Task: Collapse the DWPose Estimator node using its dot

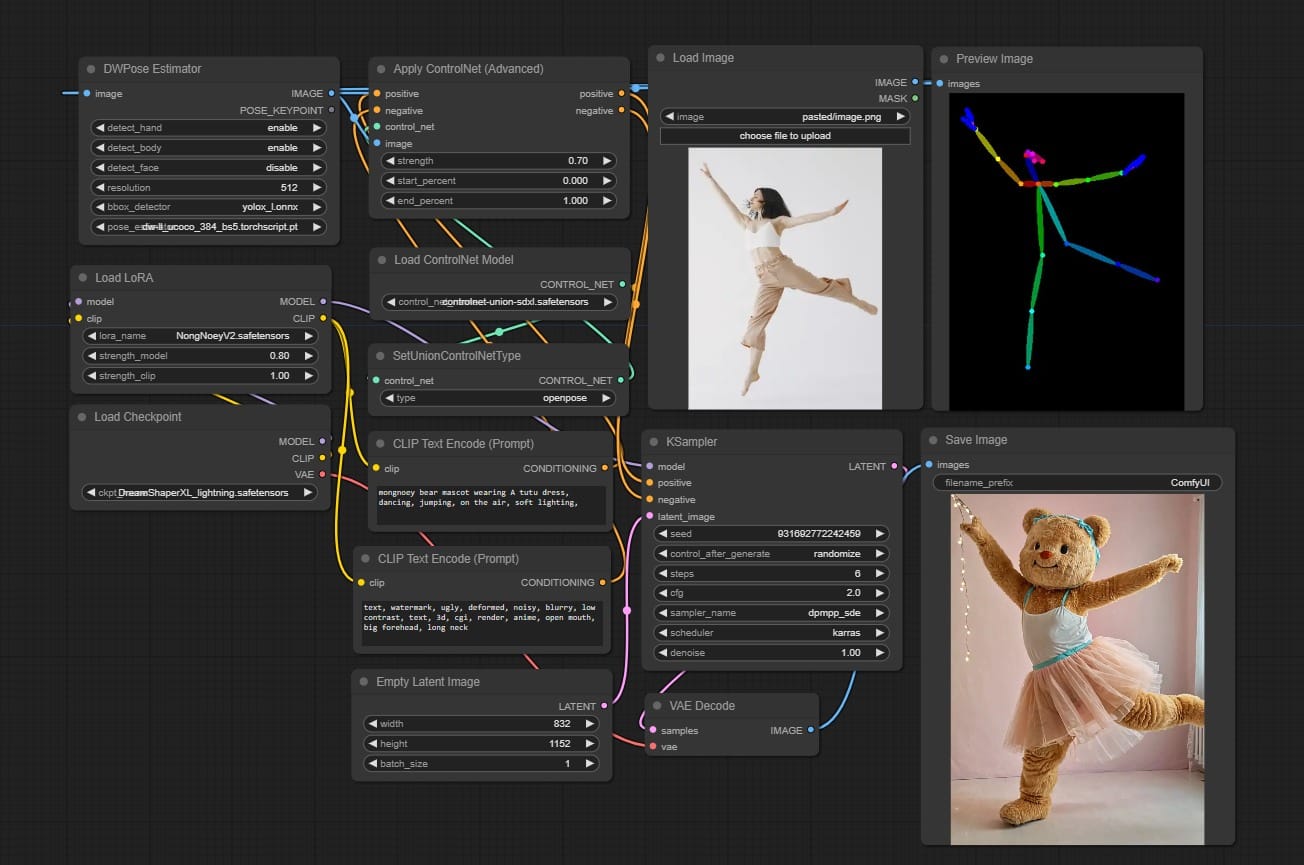Action: point(91,69)
